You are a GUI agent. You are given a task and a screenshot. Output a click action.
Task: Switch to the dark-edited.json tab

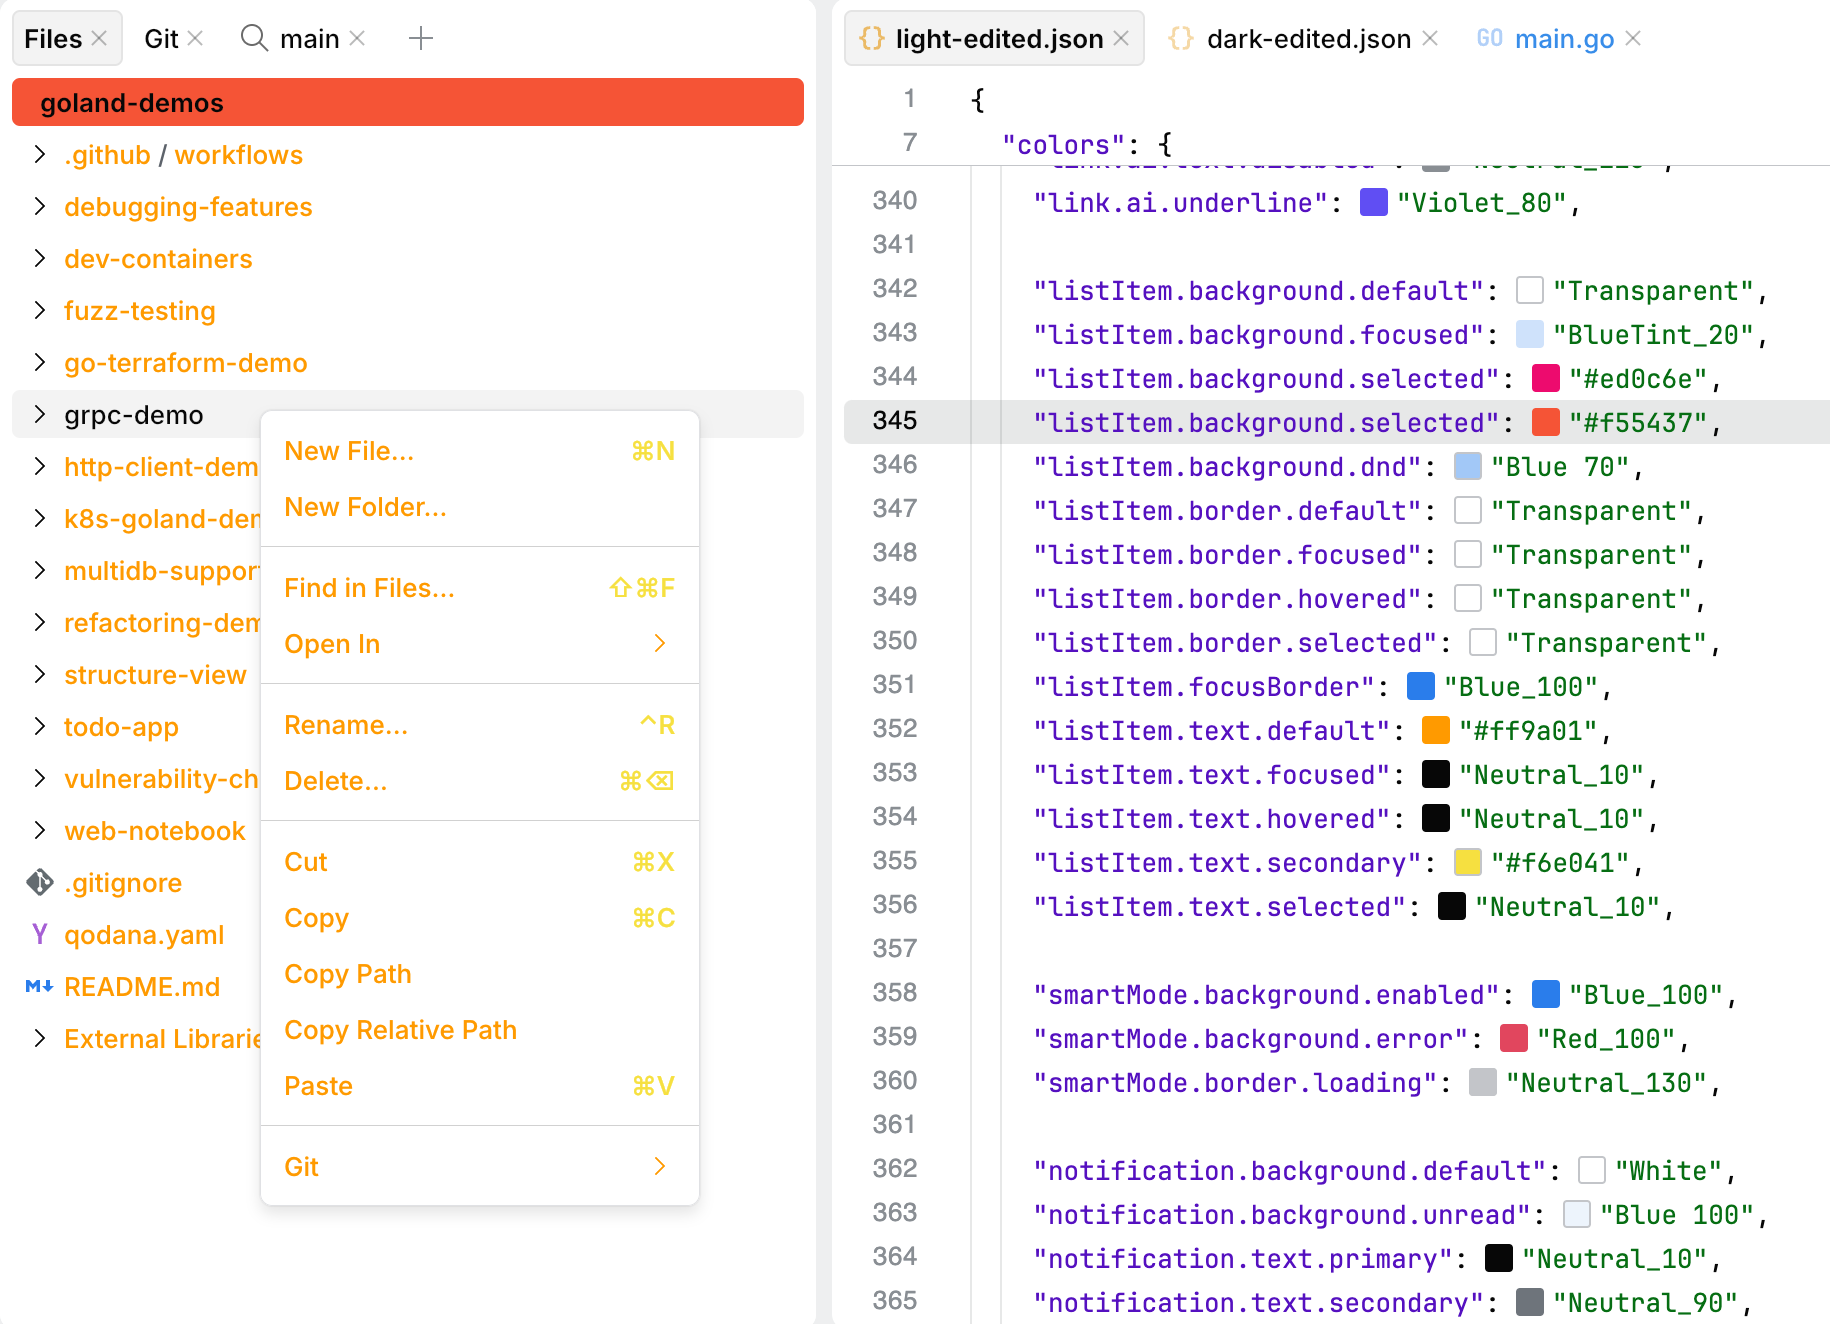(x=1307, y=38)
